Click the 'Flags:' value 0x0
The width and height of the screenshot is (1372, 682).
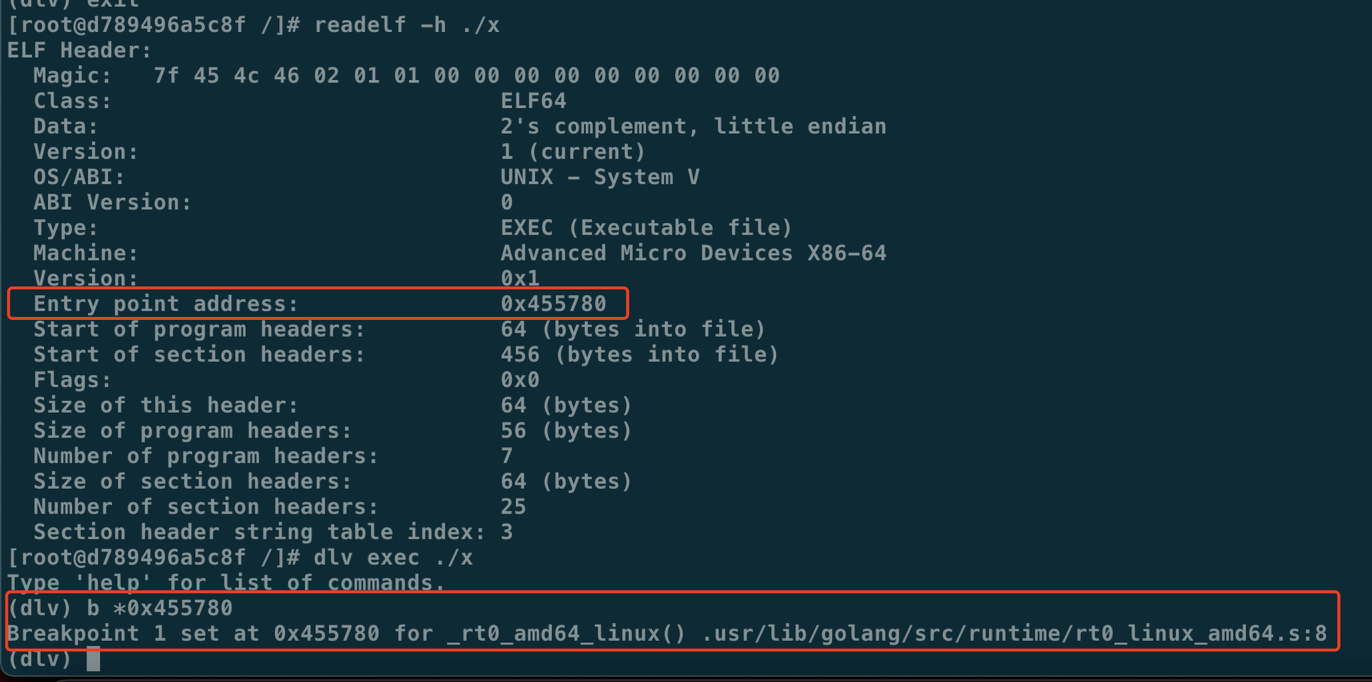[x=520, y=380]
